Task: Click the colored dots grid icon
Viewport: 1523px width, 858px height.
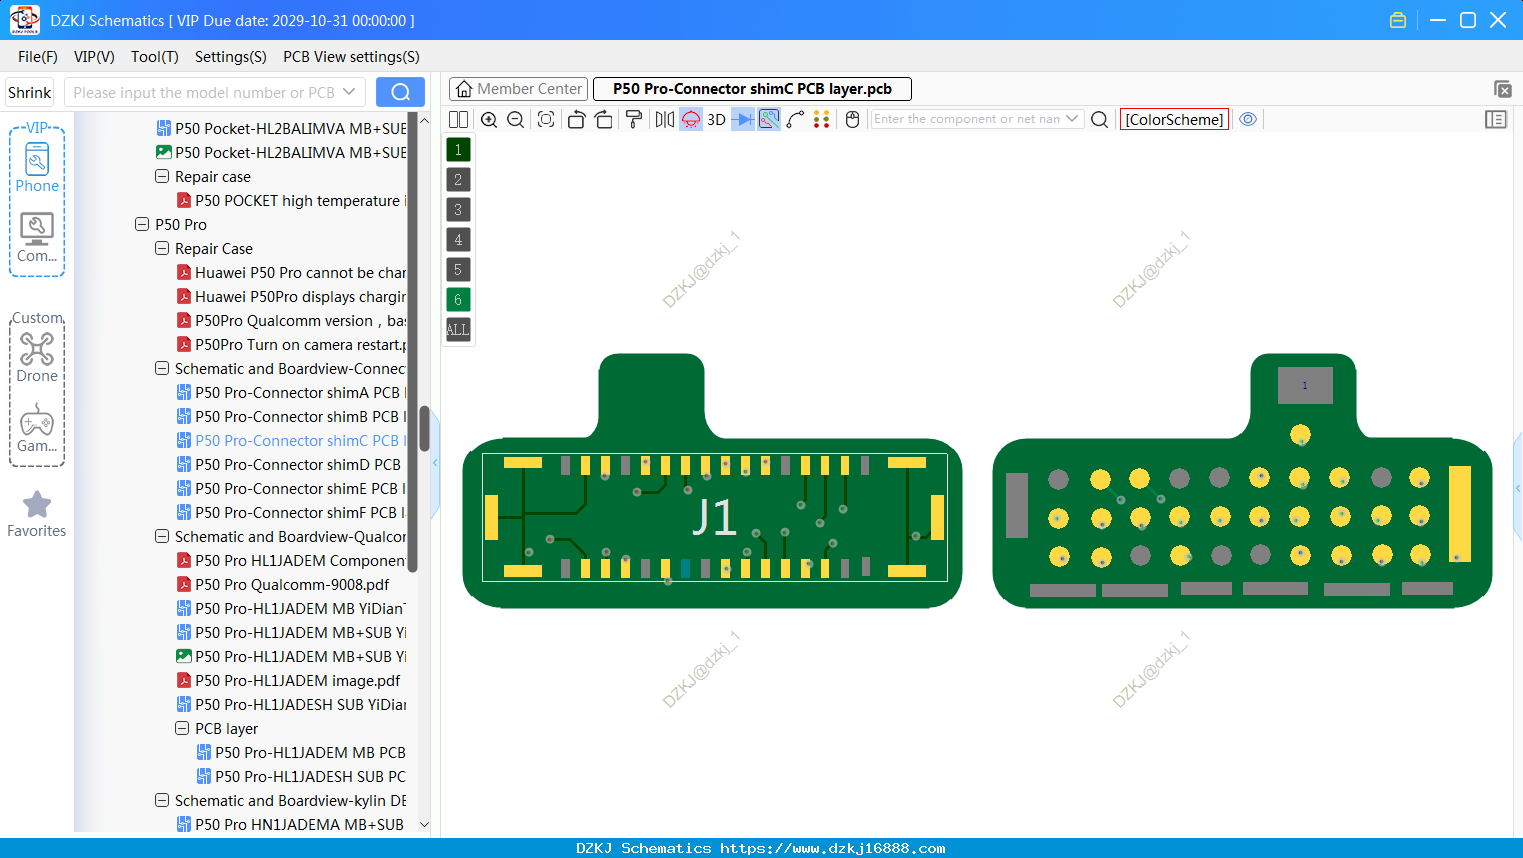Action: 821,119
